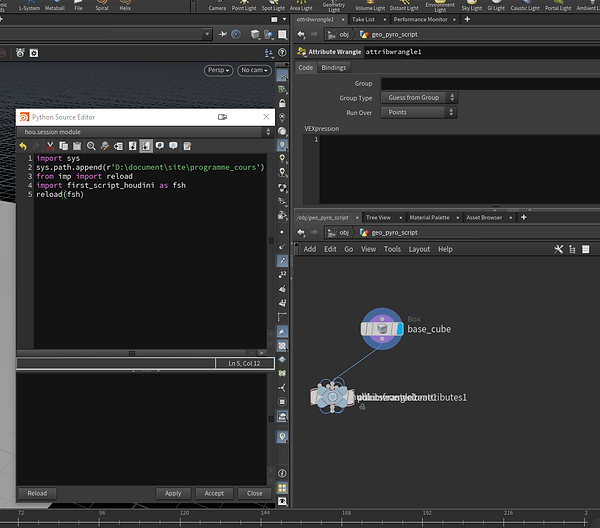
Task: Open the View menu in network editor
Action: tap(368, 249)
